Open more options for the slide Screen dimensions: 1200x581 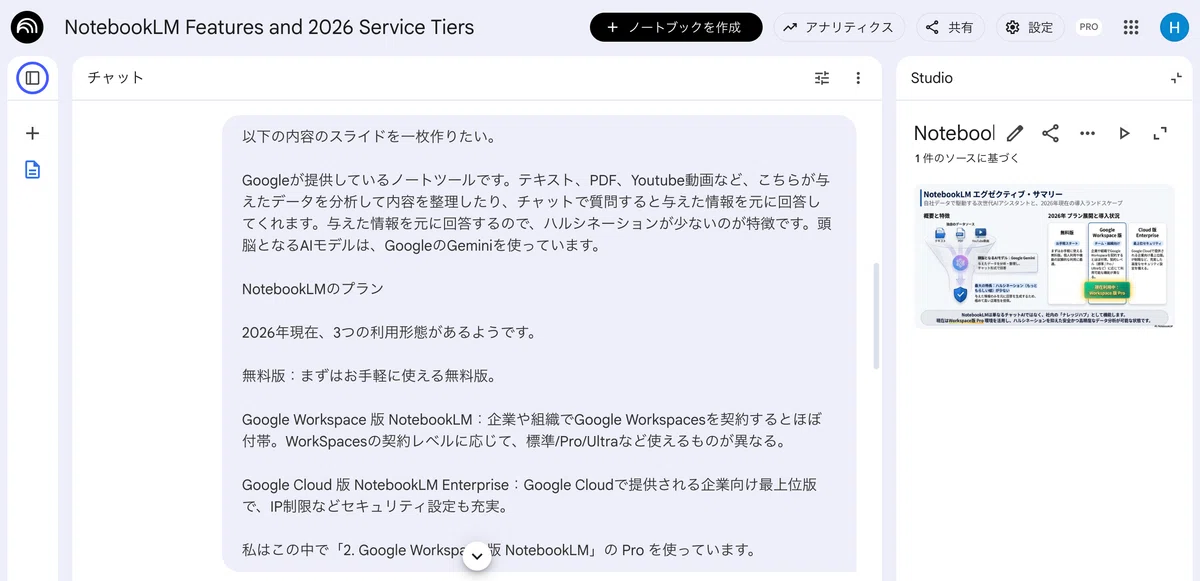pyautogui.click(x=1088, y=133)
